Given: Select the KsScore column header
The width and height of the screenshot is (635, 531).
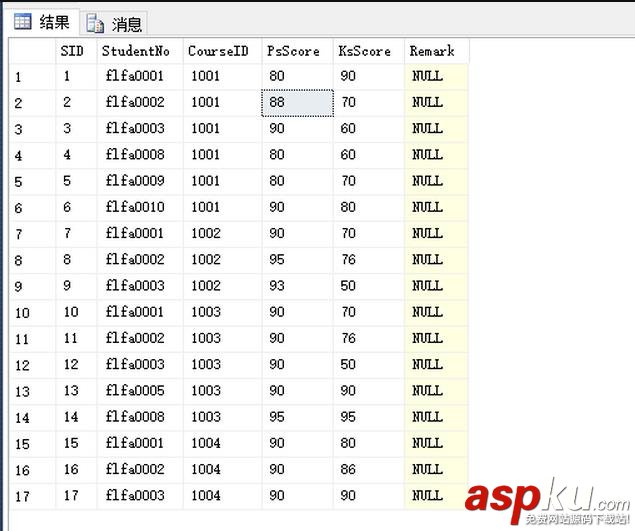Looking at the screenshot, I should (369, 51).
